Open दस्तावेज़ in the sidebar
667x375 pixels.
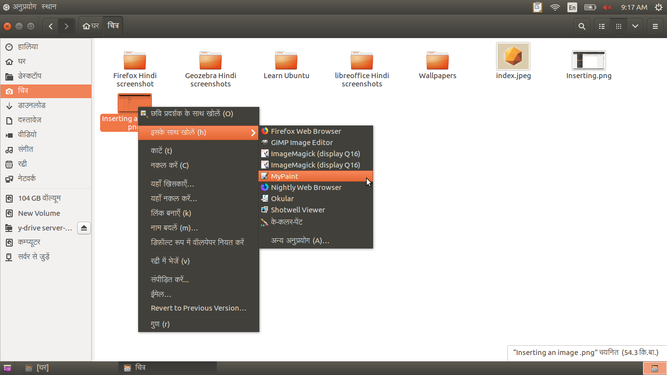[x=46, y=120]
